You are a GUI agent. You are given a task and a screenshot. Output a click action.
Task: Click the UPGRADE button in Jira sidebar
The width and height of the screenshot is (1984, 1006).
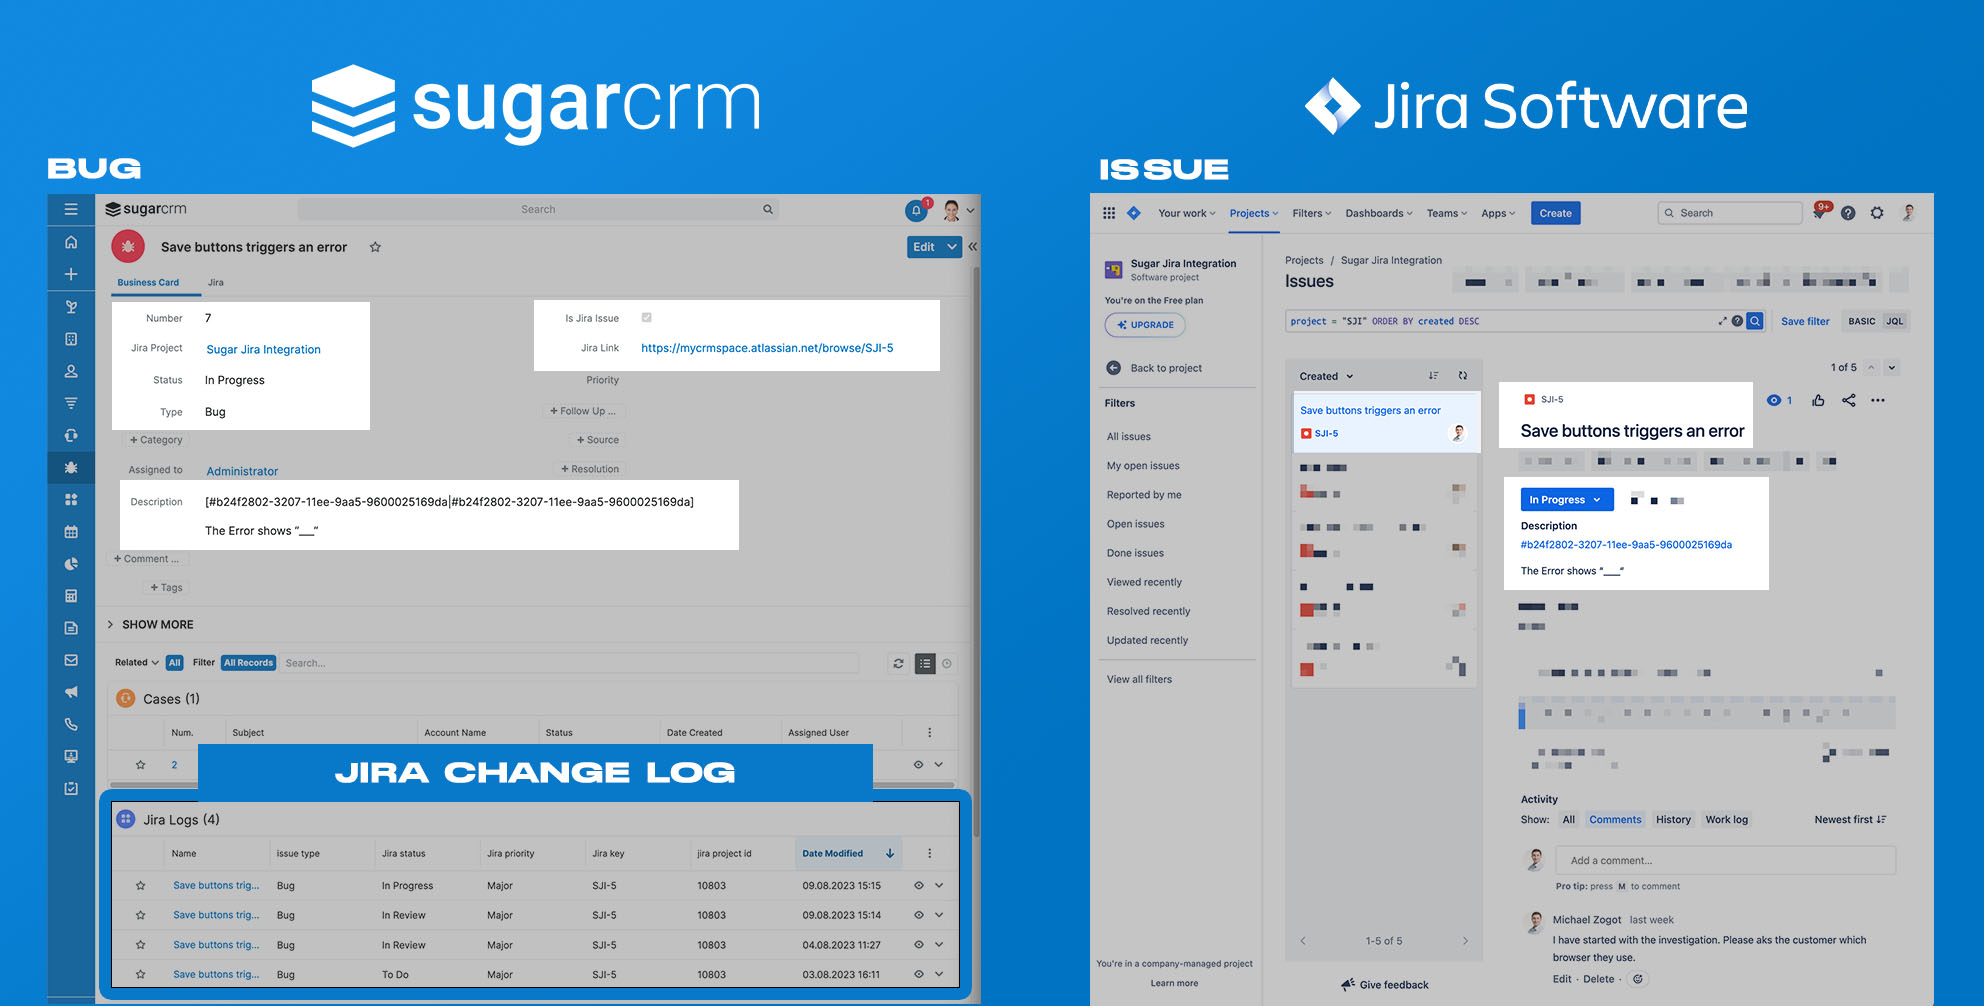click(1145, 325)
